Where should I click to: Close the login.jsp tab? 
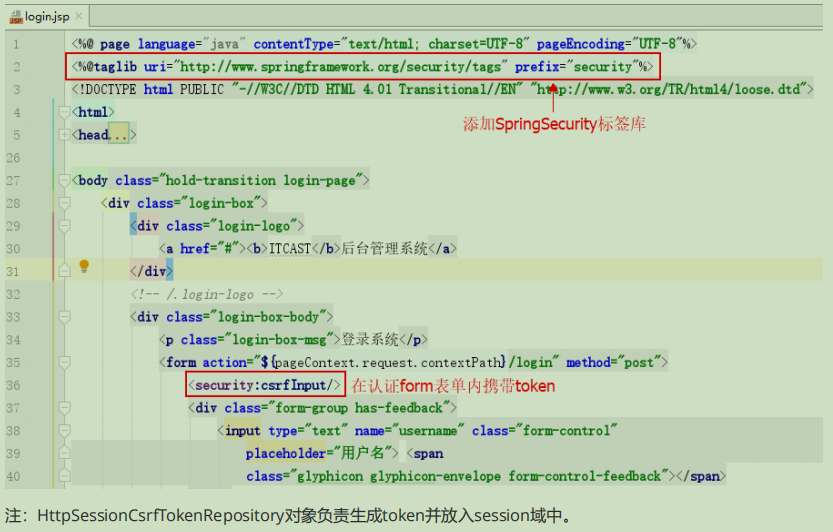coord(79,16)
